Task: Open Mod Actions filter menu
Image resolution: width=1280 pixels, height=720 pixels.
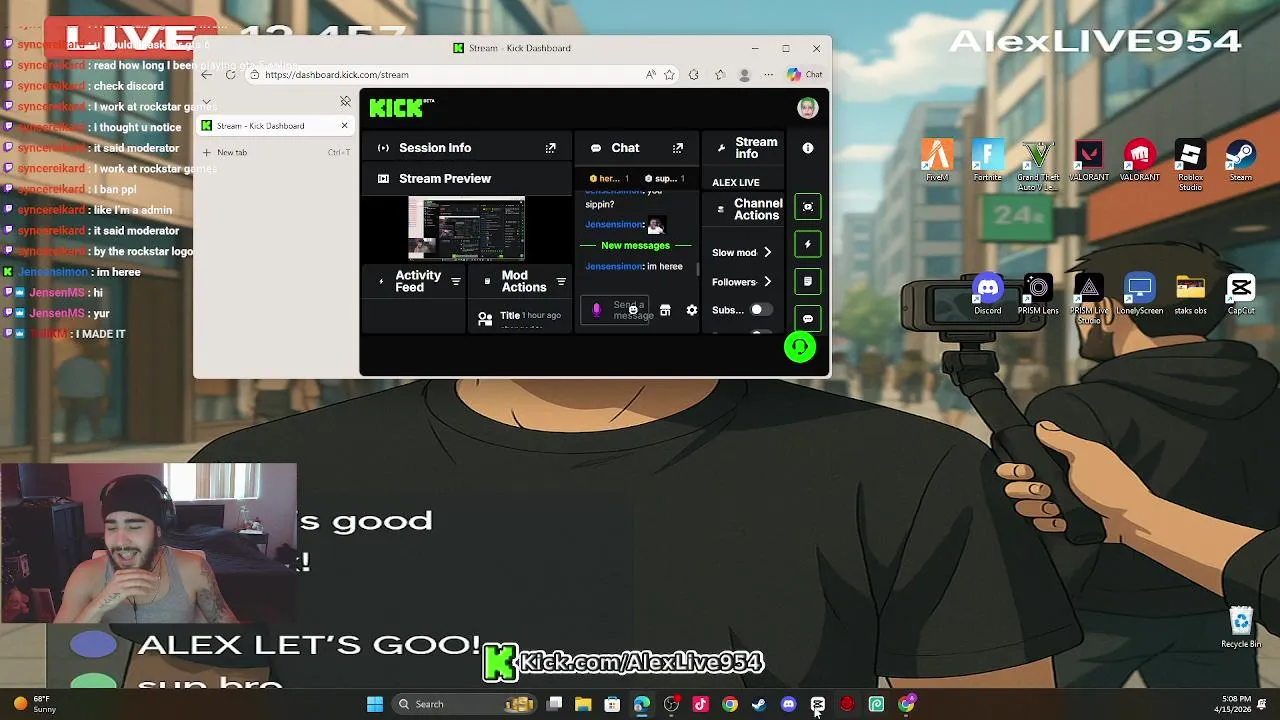Action: tap(561, 282)
